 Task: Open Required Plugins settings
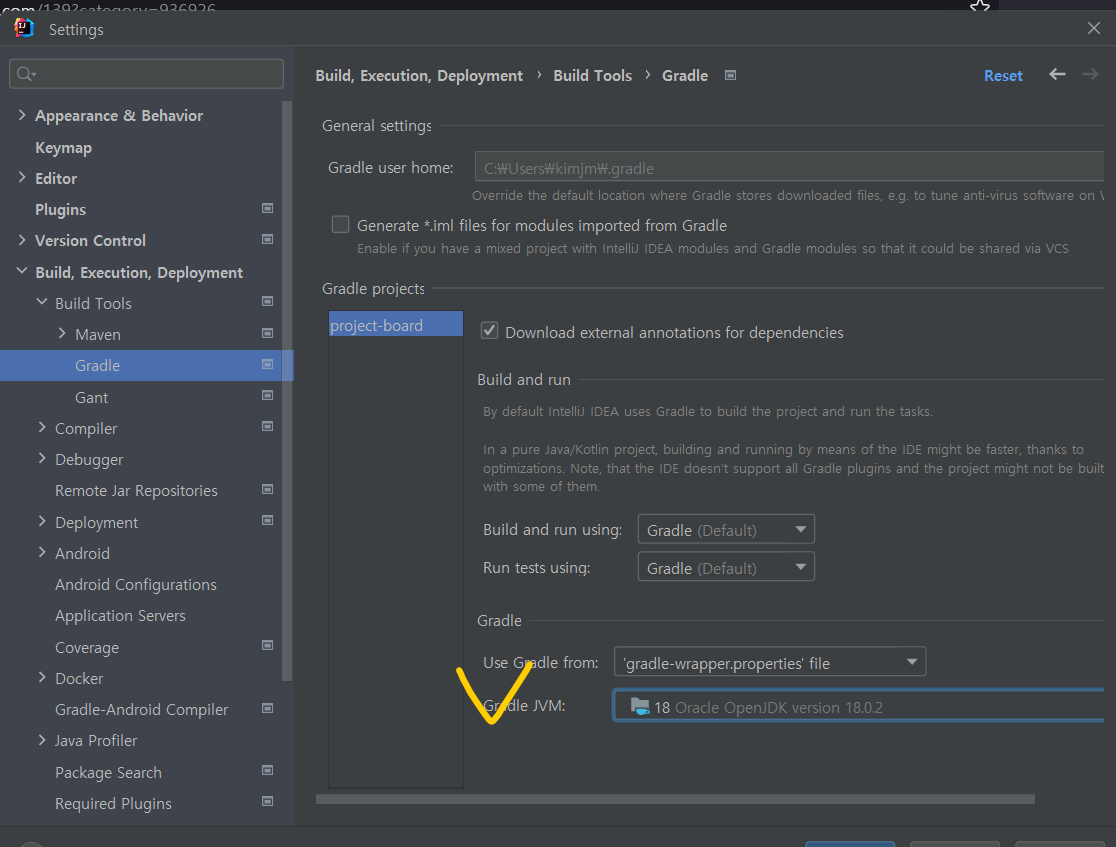(x=113, y=804)
